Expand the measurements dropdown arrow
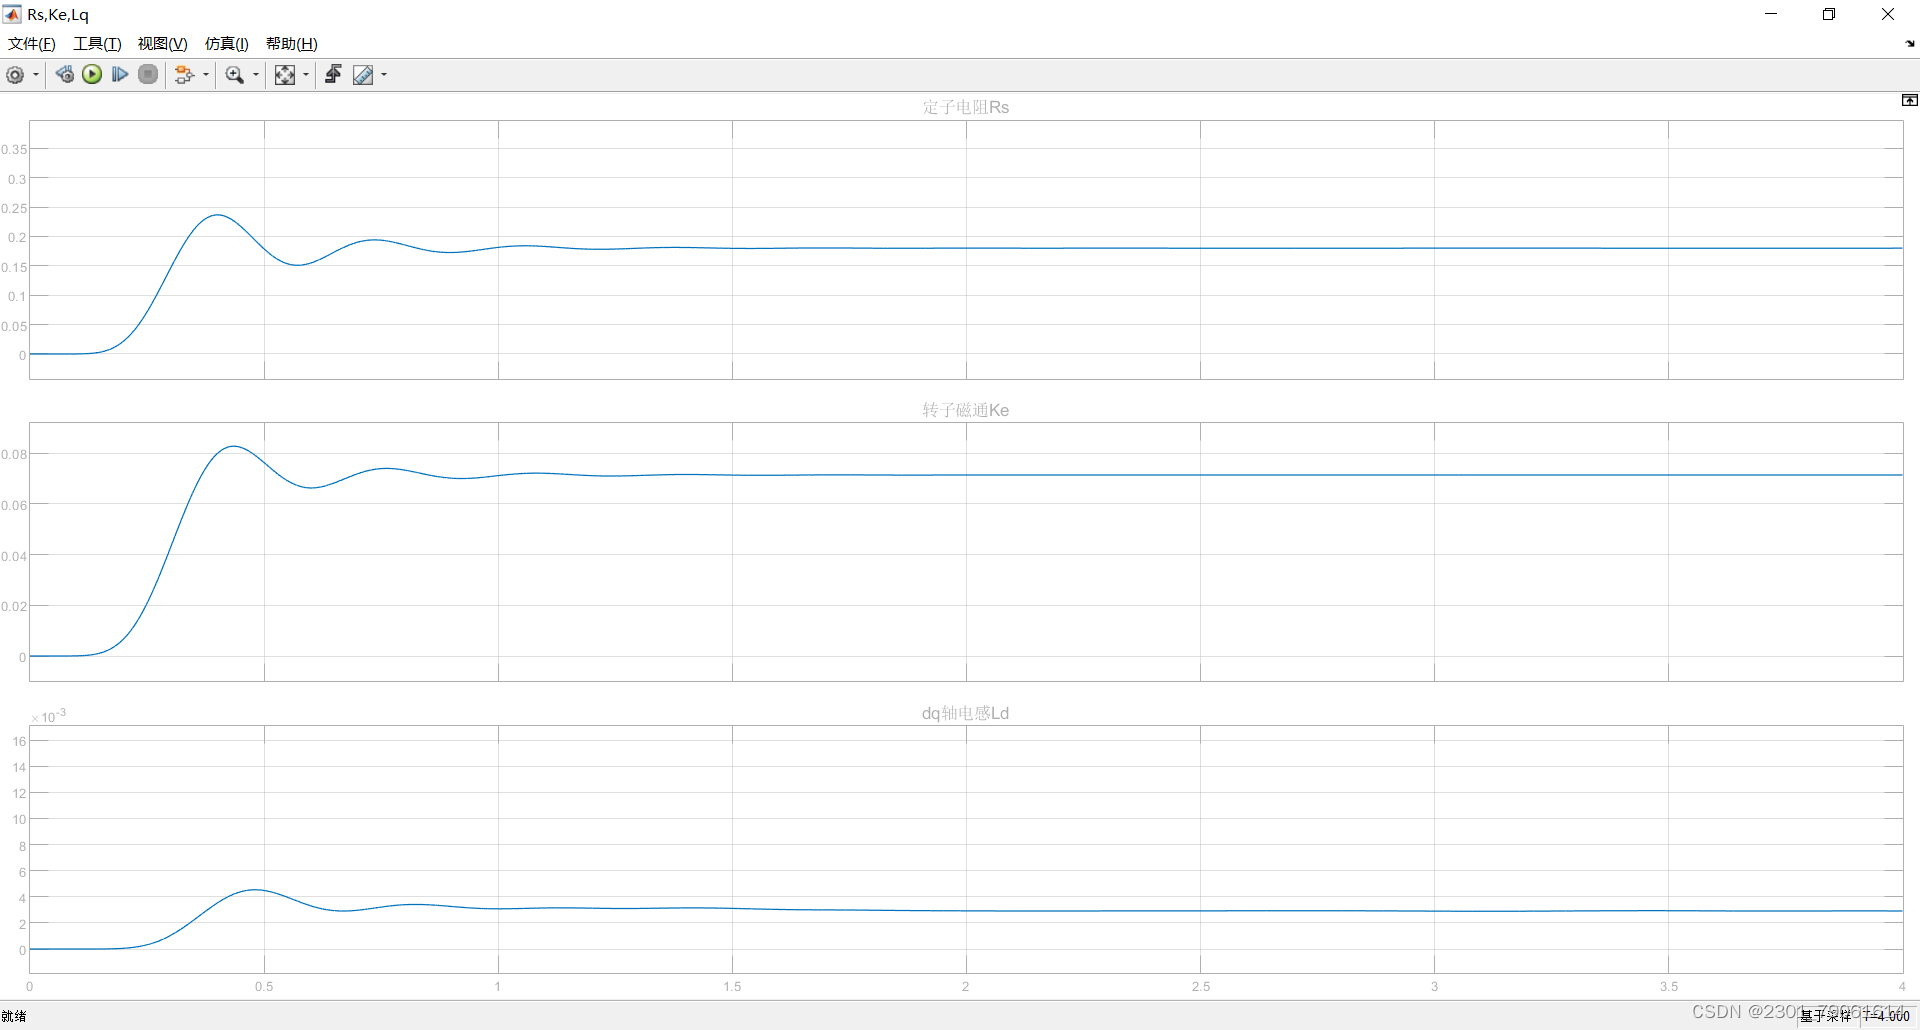Viewport: 1920px width, 1030px height. click(384, 75)
